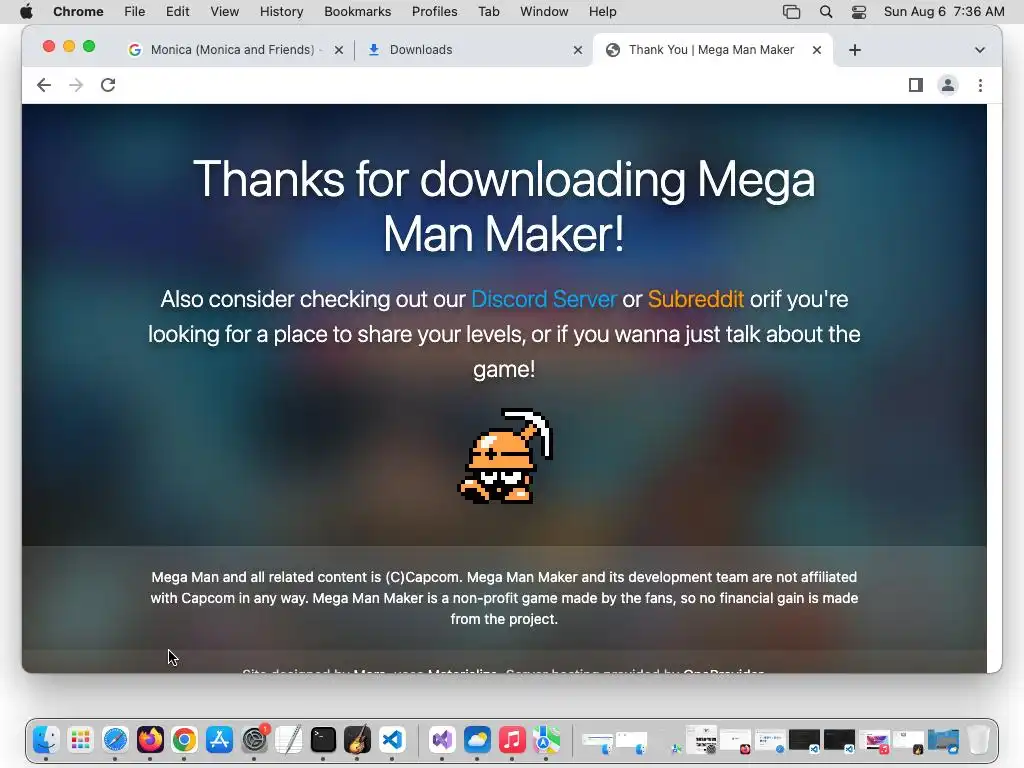The height and width of the screenshot is (768, 1024).
Task: Click the date and time in menu bar
Action: pos(944,12)
